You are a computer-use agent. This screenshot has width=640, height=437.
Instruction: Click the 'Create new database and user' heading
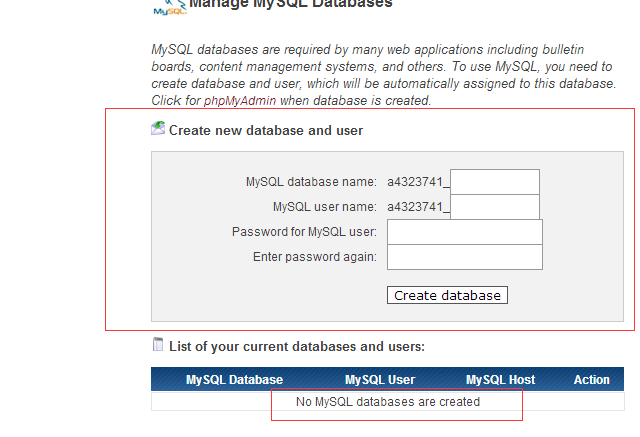tap(266, 131)
